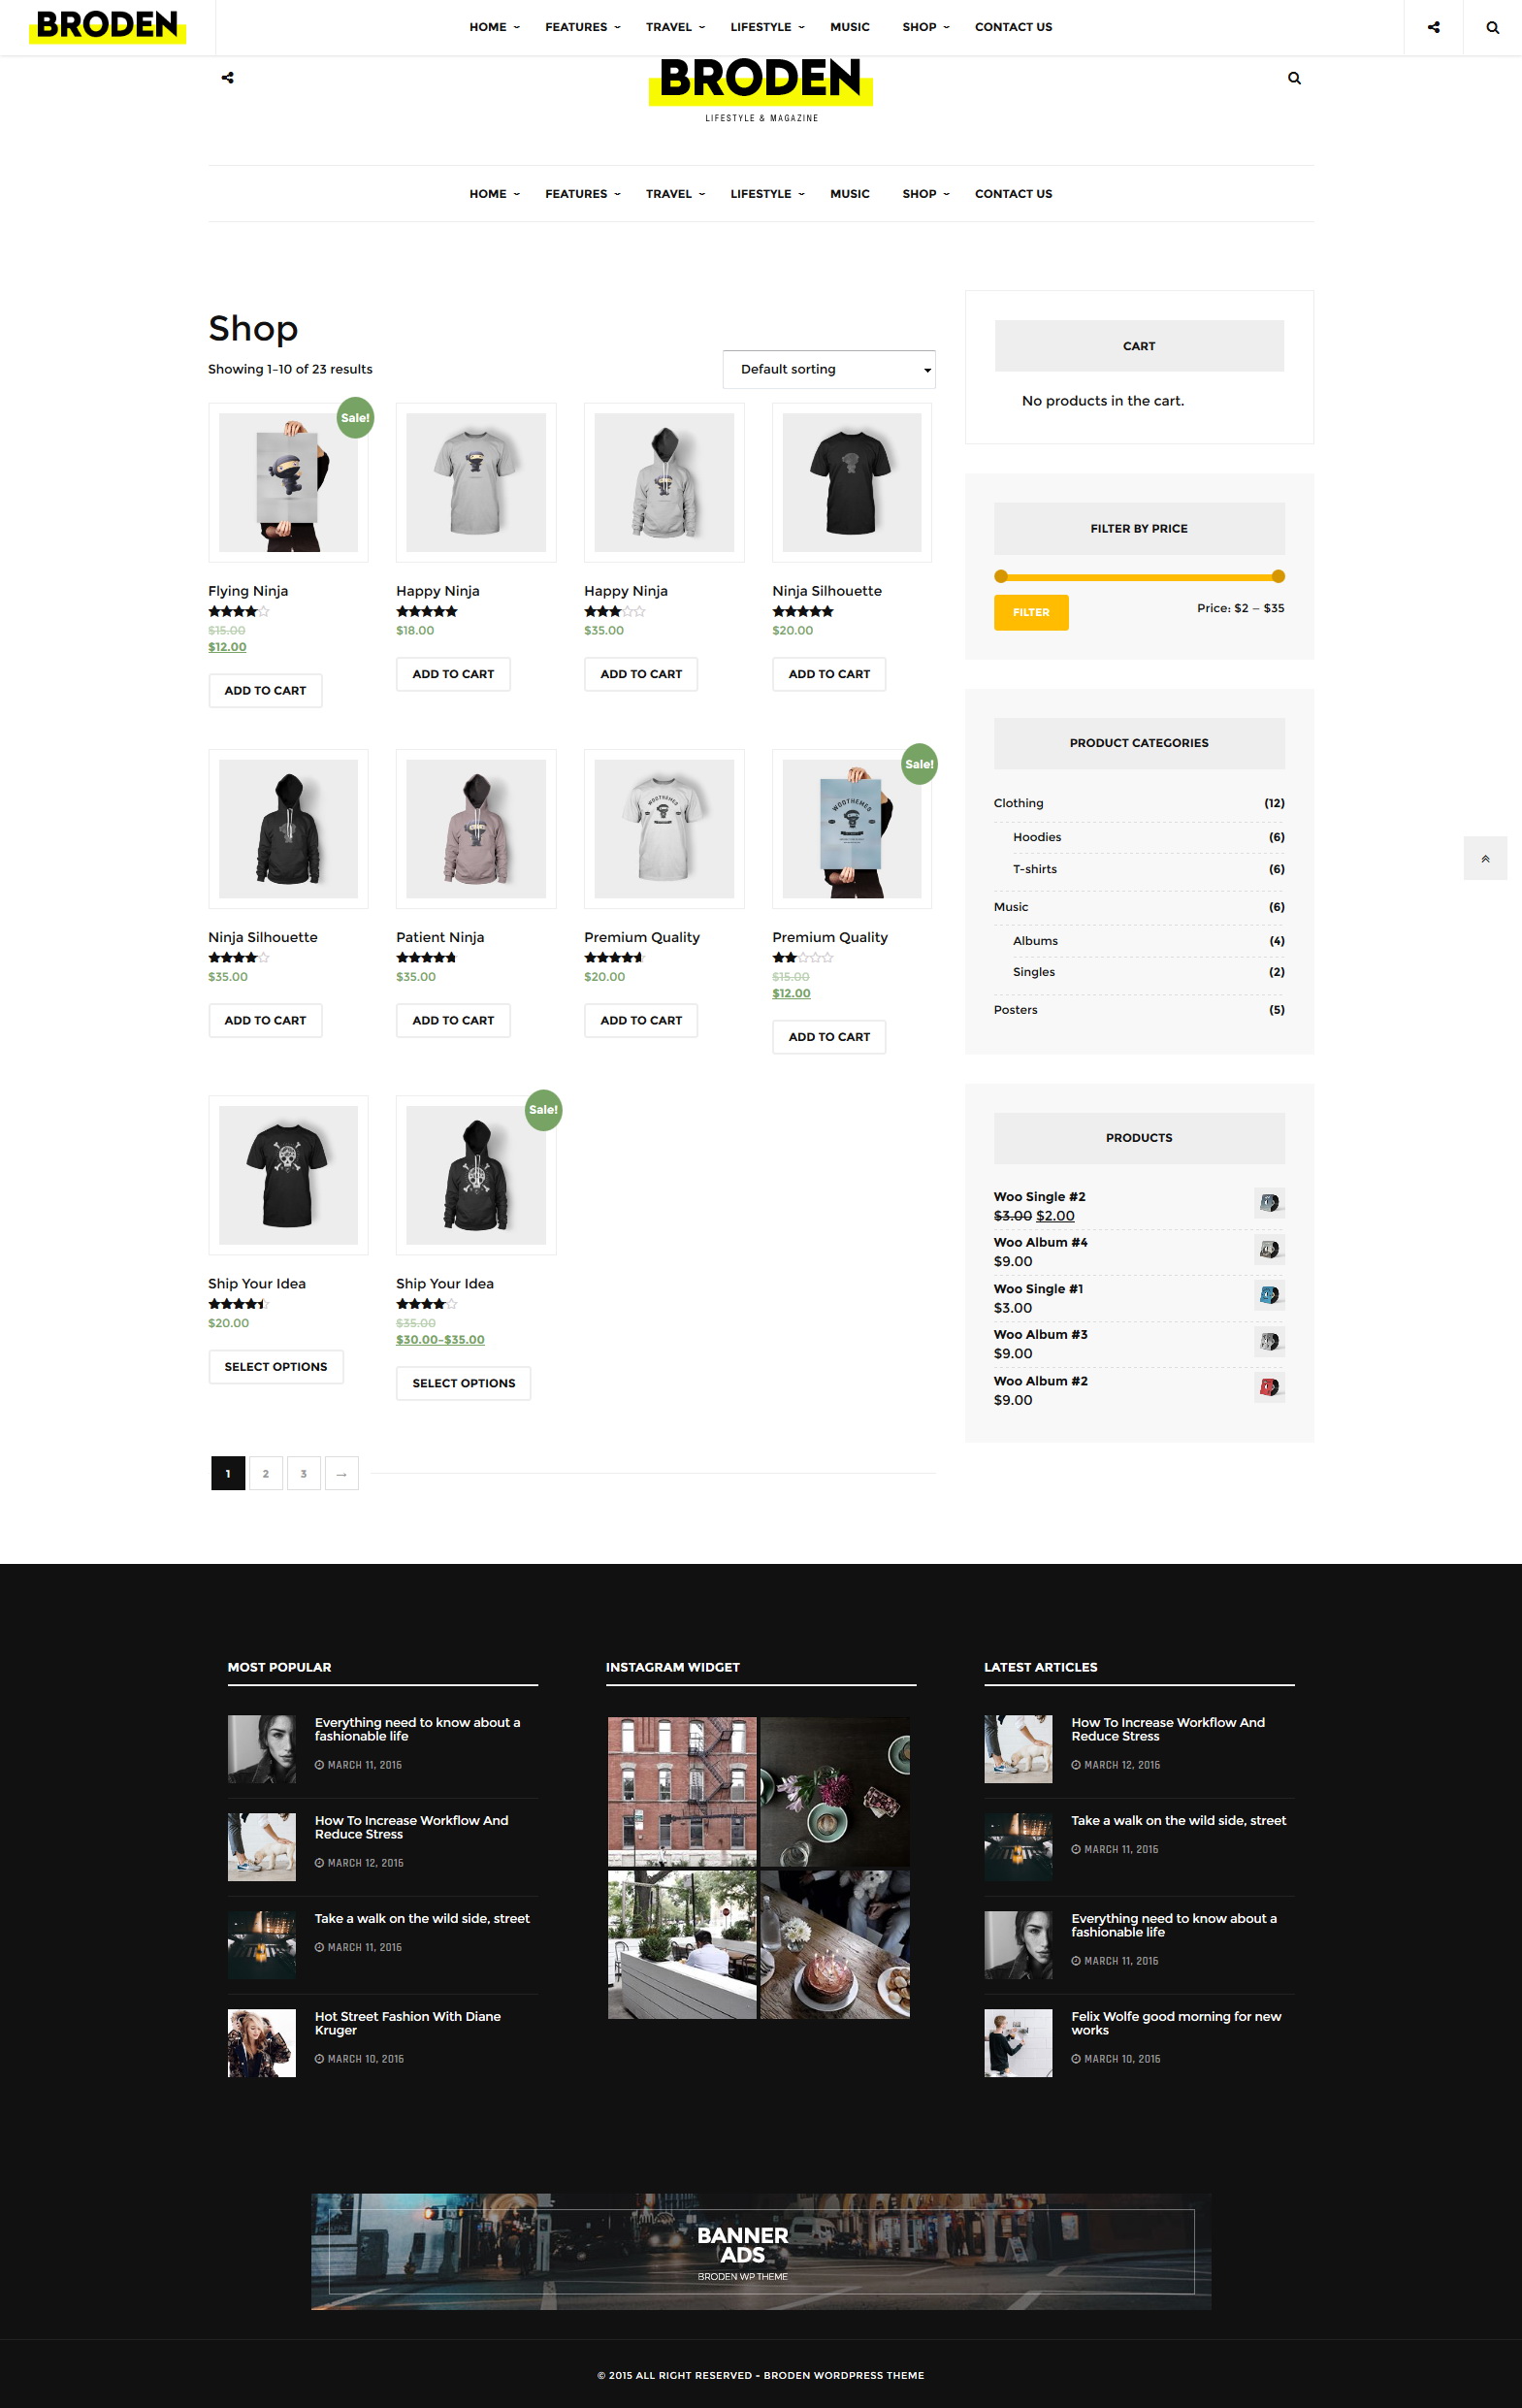This screenshot has width=1522, height=2408.
Task: Click search icon right of large Broden logo
Action: click(x=1294, y=78)
